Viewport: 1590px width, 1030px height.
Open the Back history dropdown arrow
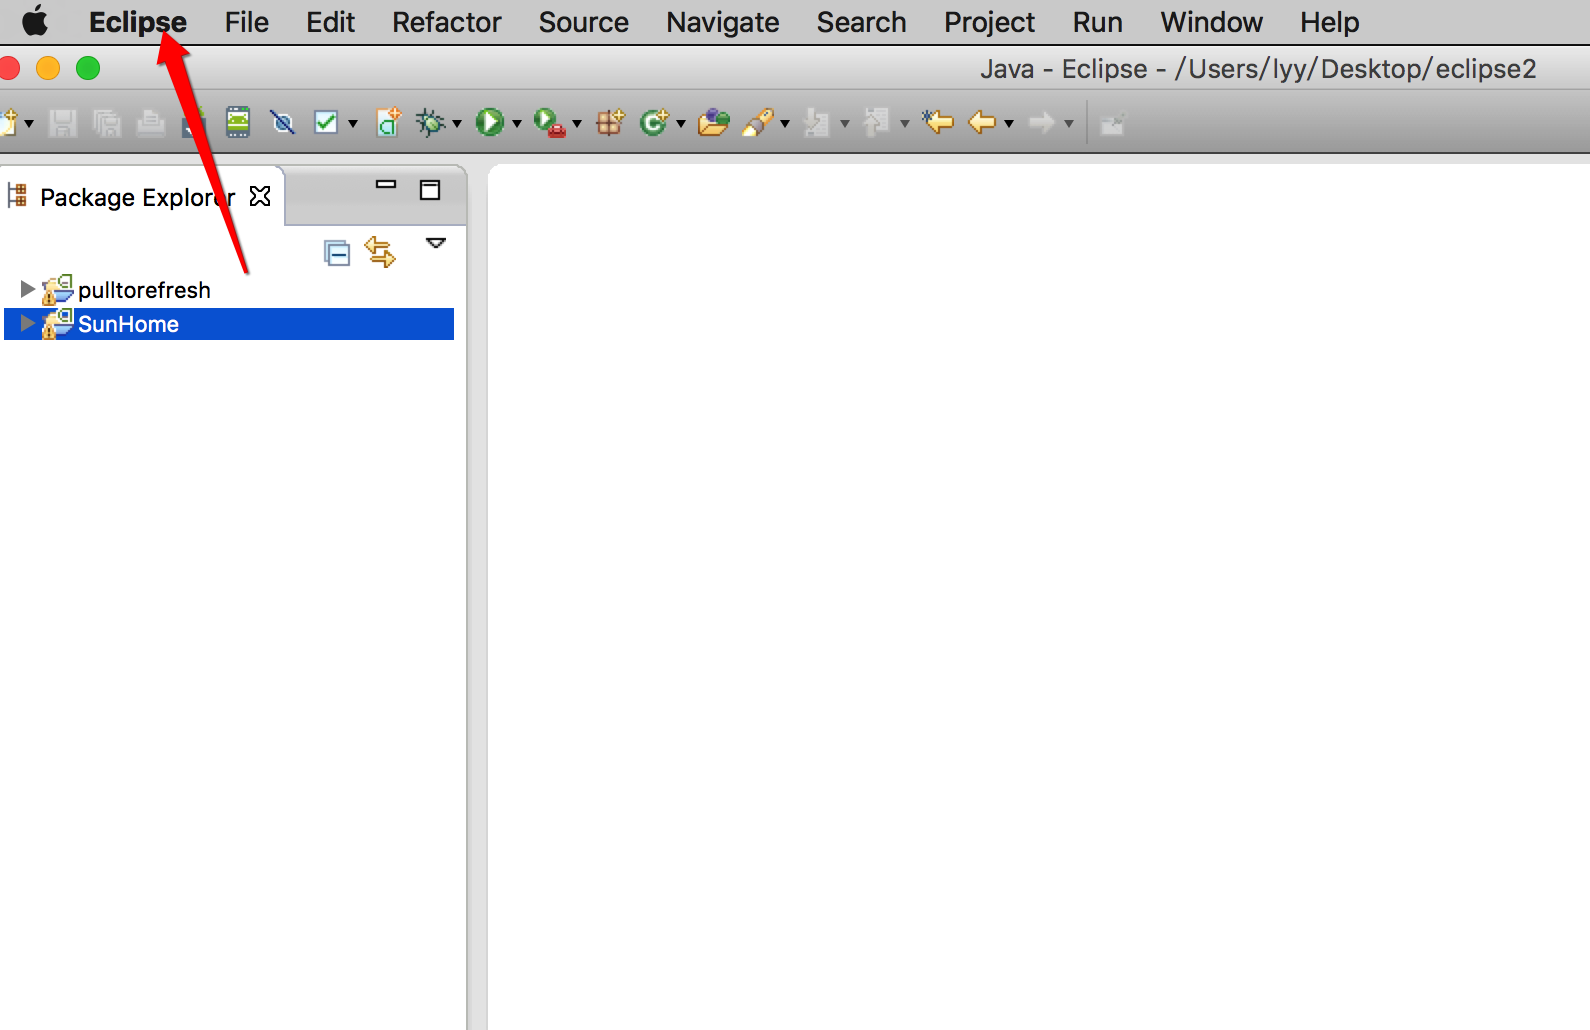(x=1009, y=124)
